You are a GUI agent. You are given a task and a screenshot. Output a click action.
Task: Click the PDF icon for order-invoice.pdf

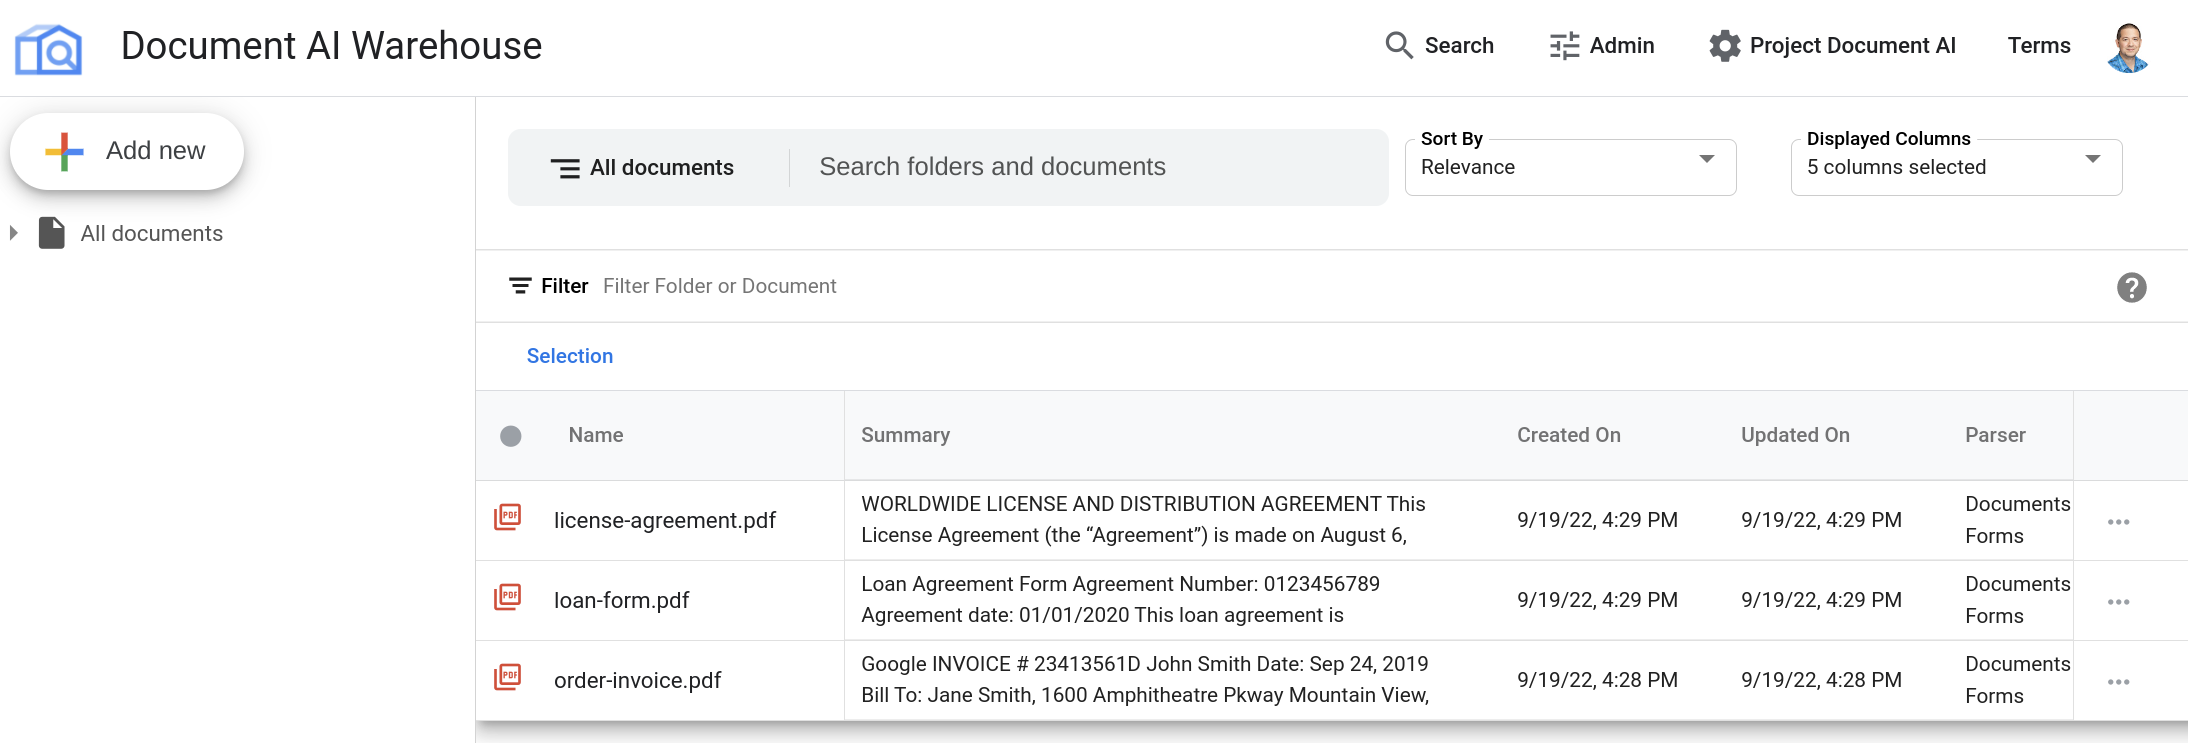point(508,678)
